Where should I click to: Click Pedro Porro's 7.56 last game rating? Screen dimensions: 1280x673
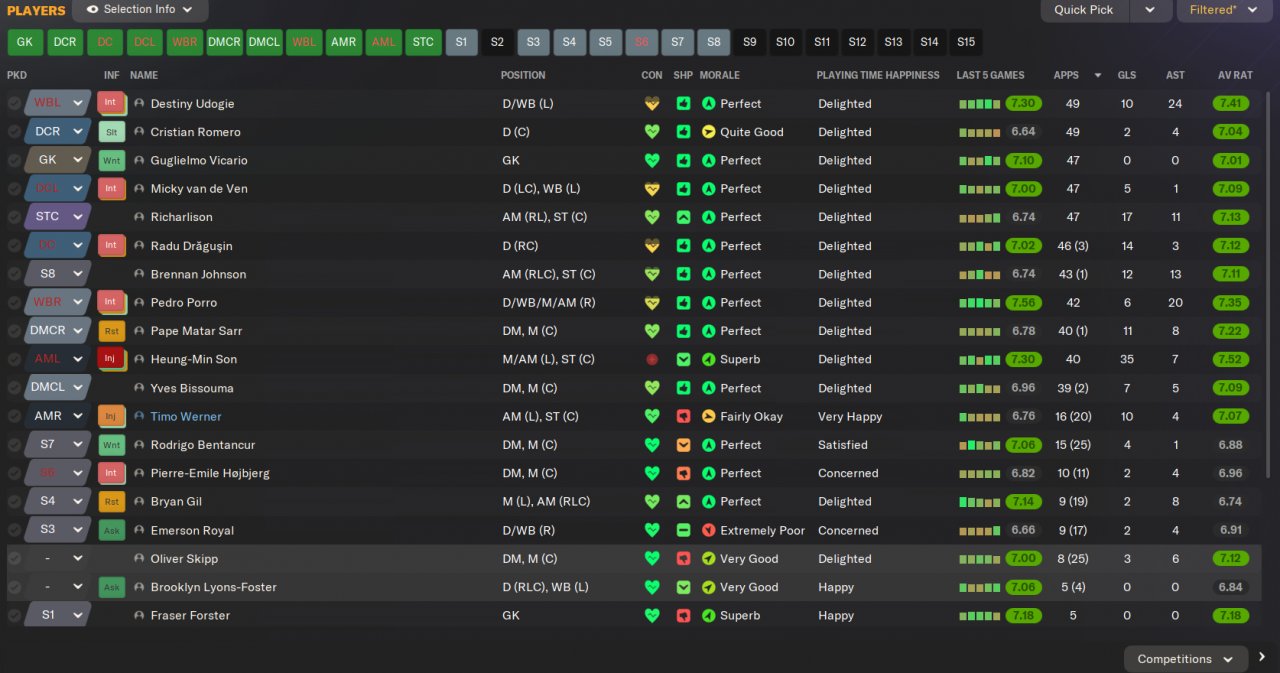pyautogui.click(x=1023, y=302)
